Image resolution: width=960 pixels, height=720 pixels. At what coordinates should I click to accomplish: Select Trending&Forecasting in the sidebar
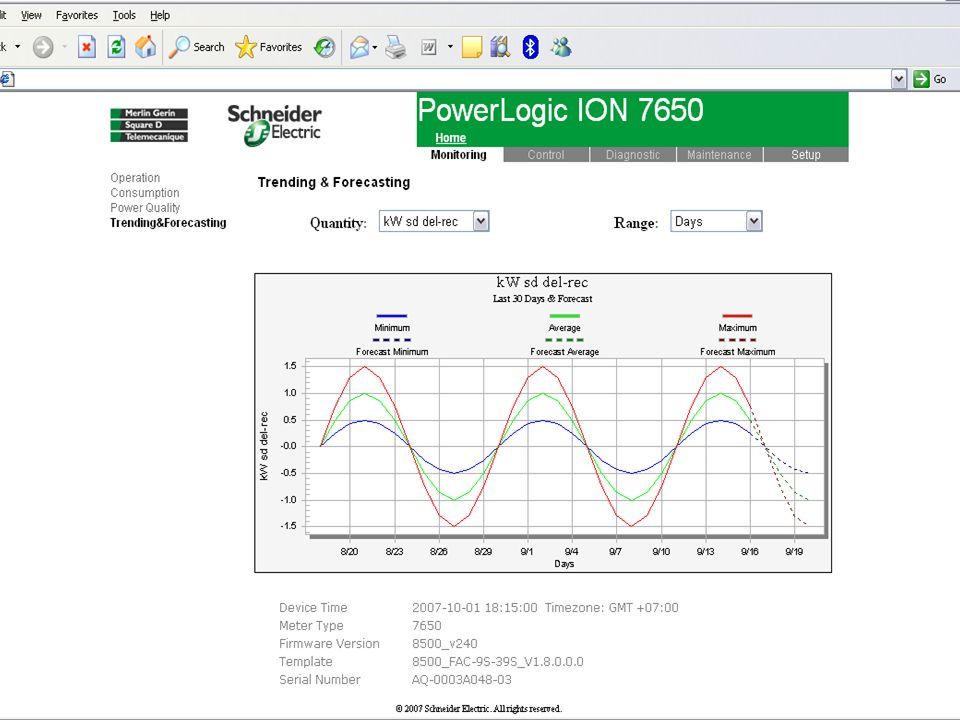click(168, 223)
